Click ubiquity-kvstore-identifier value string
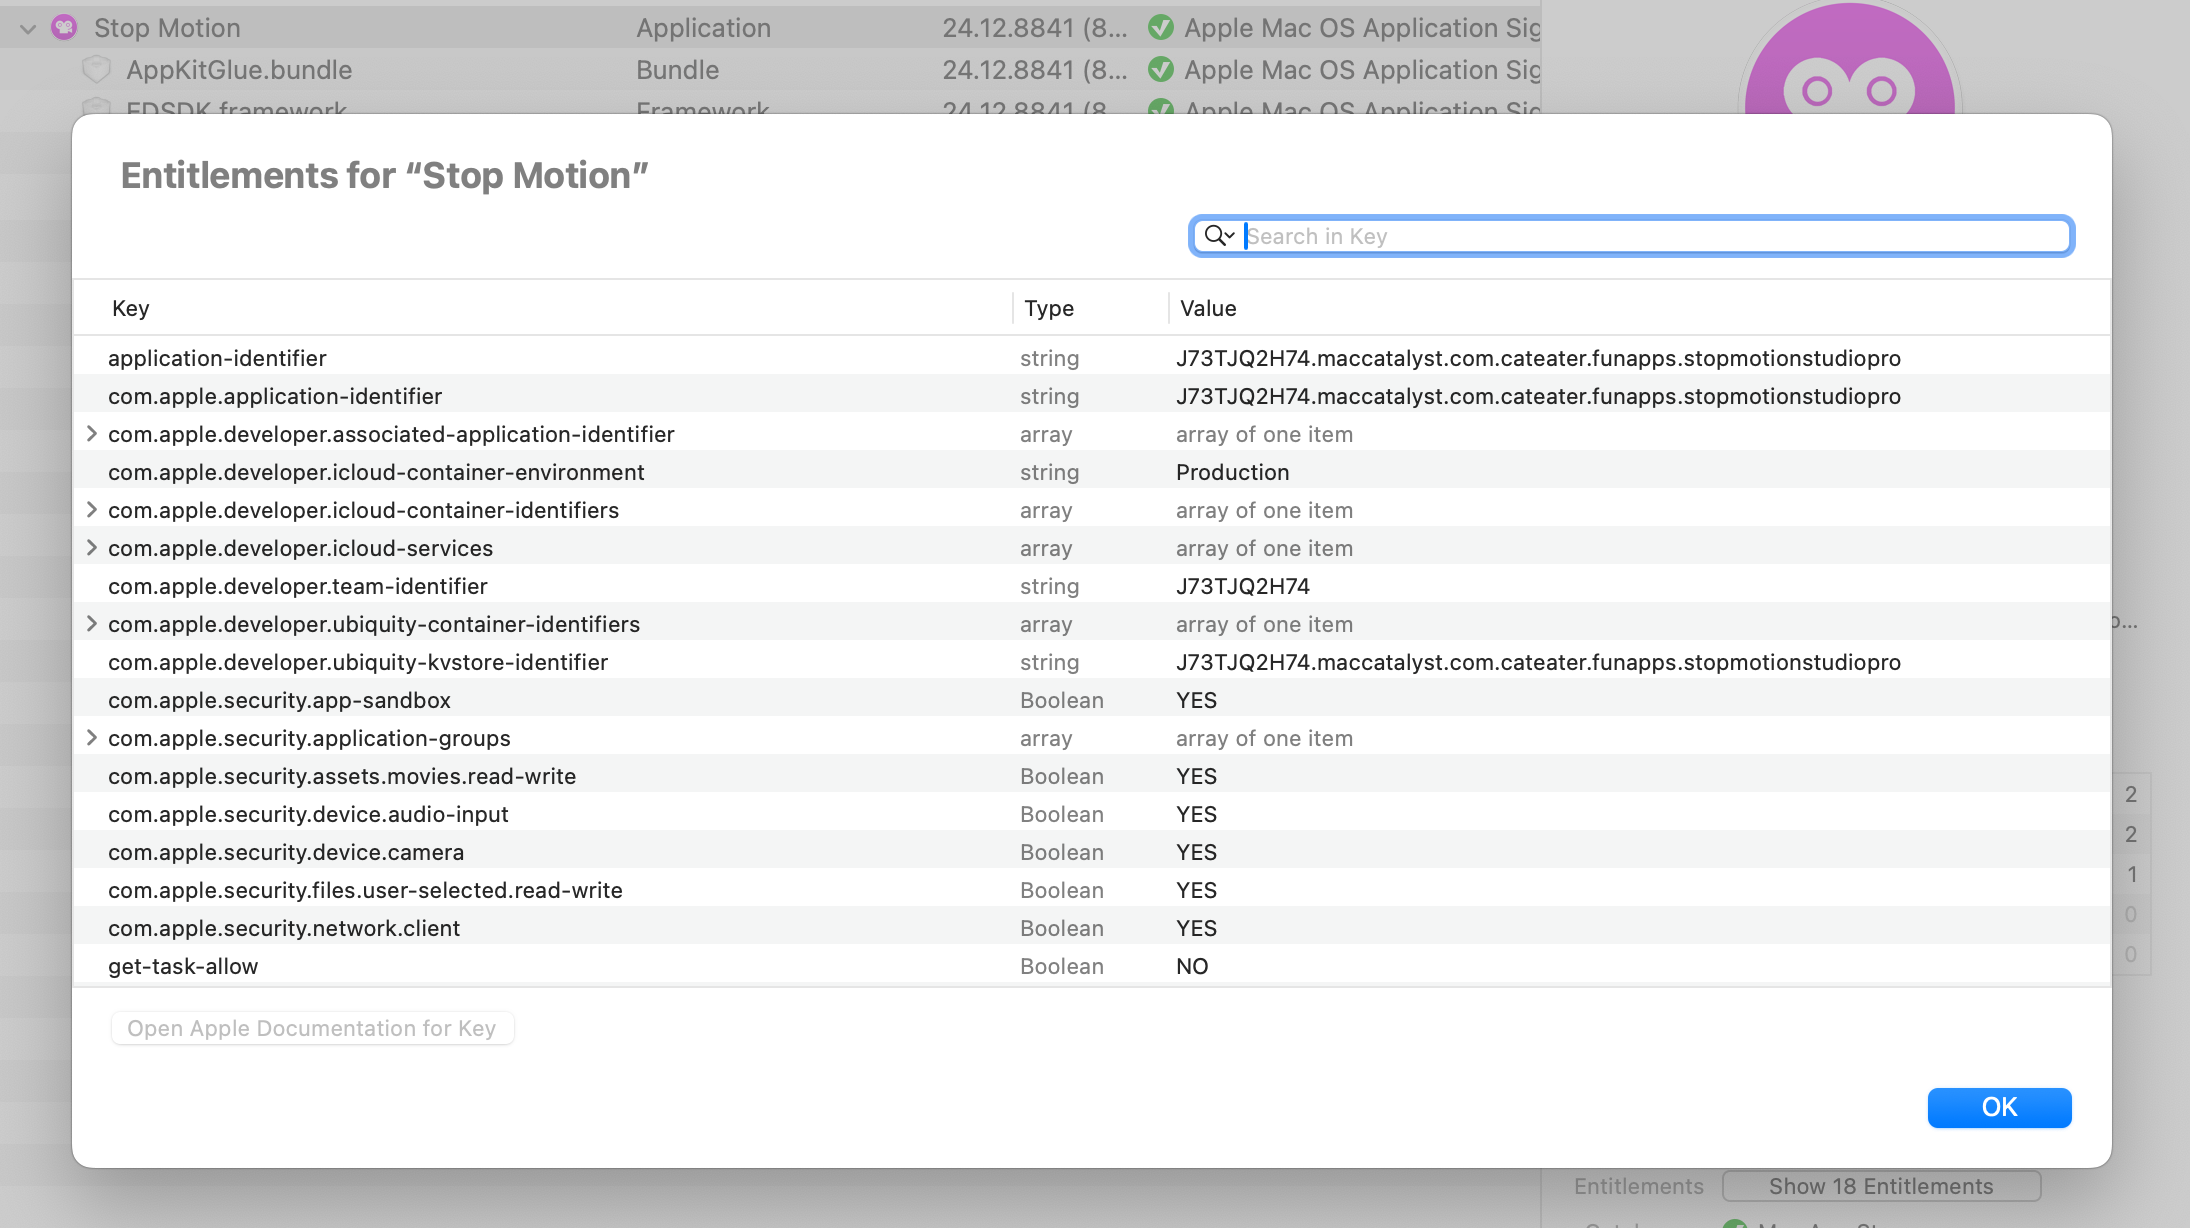This screenshot has height=1228, width=2190. point(1538,662)
